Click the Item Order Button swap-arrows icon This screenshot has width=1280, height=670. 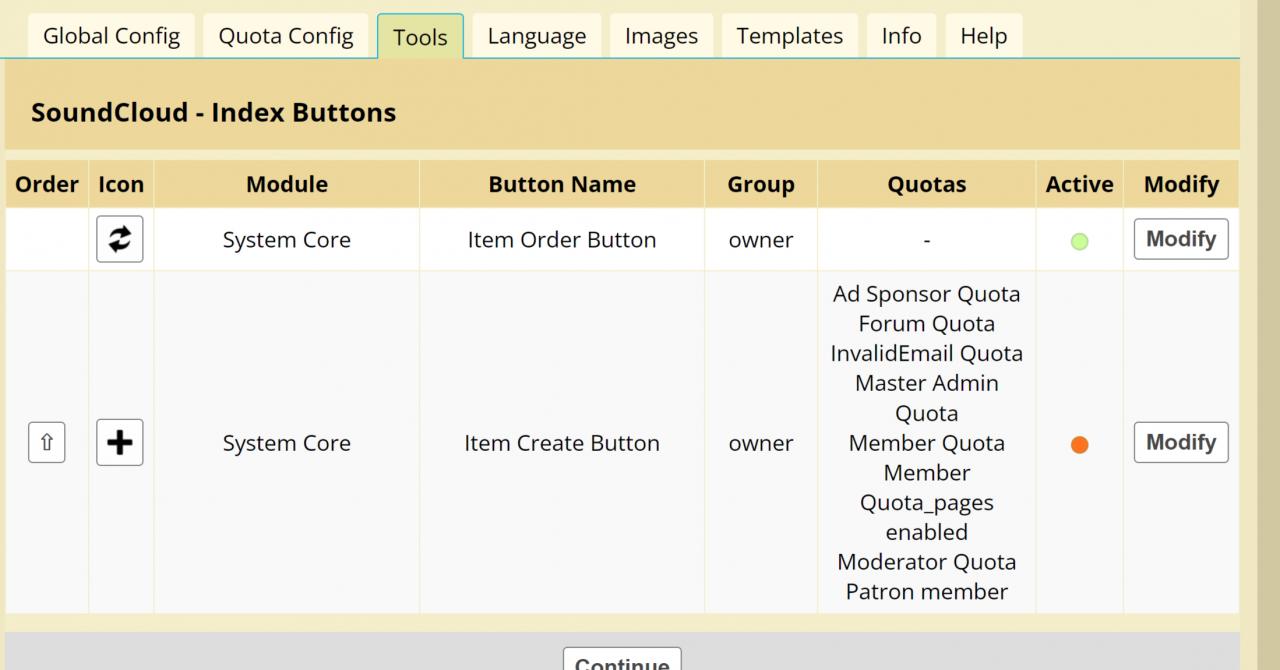[x=120, y=239]
